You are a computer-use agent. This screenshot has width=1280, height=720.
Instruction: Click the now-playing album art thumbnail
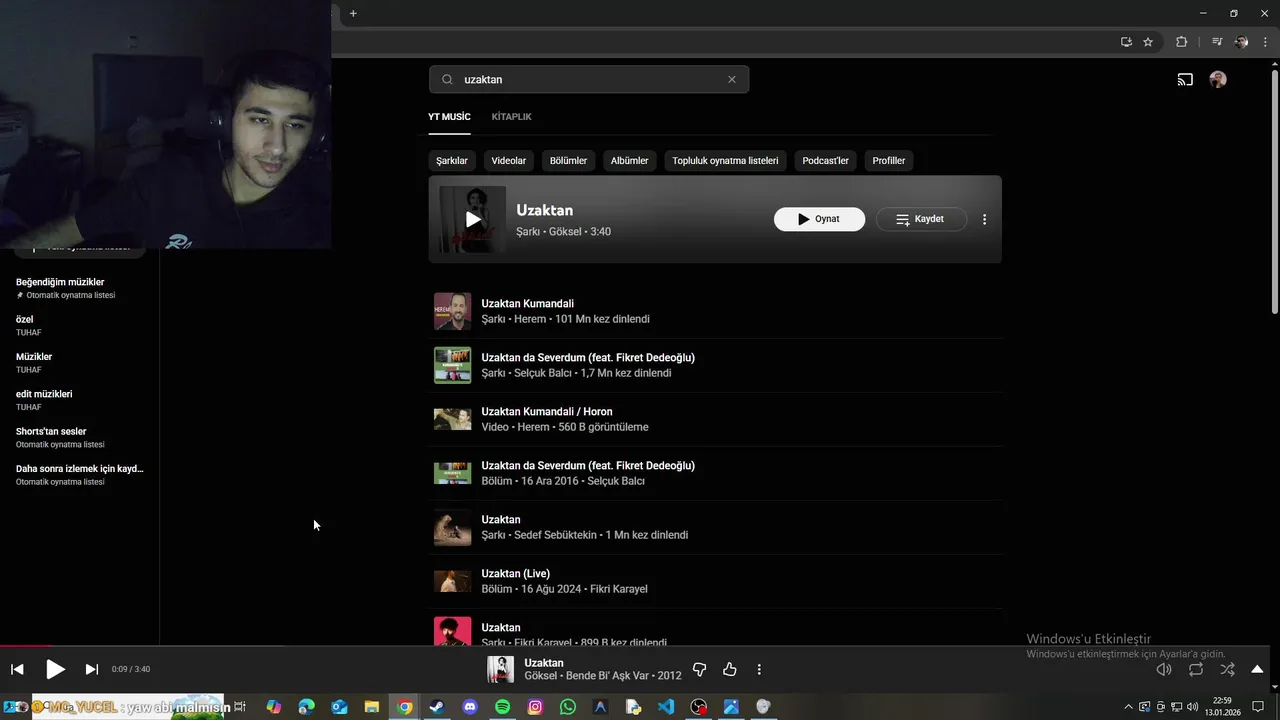coord(500,669)
